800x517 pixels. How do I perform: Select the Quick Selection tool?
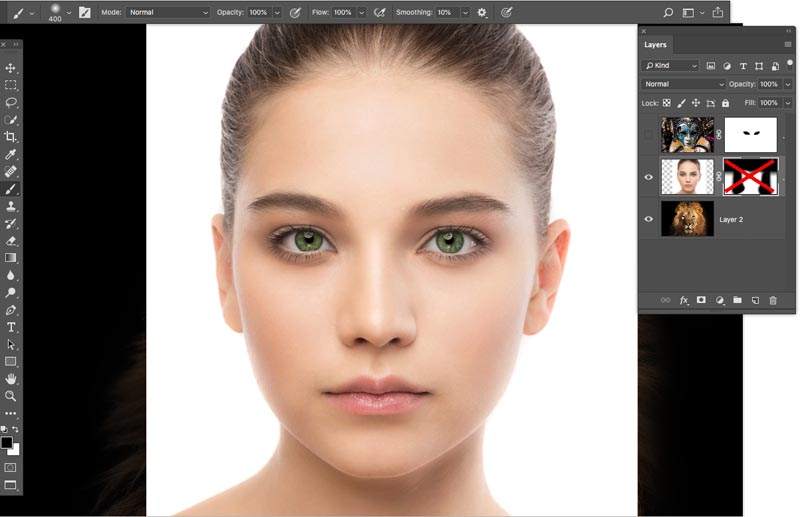pyautogui.click(x=10, y=120)
